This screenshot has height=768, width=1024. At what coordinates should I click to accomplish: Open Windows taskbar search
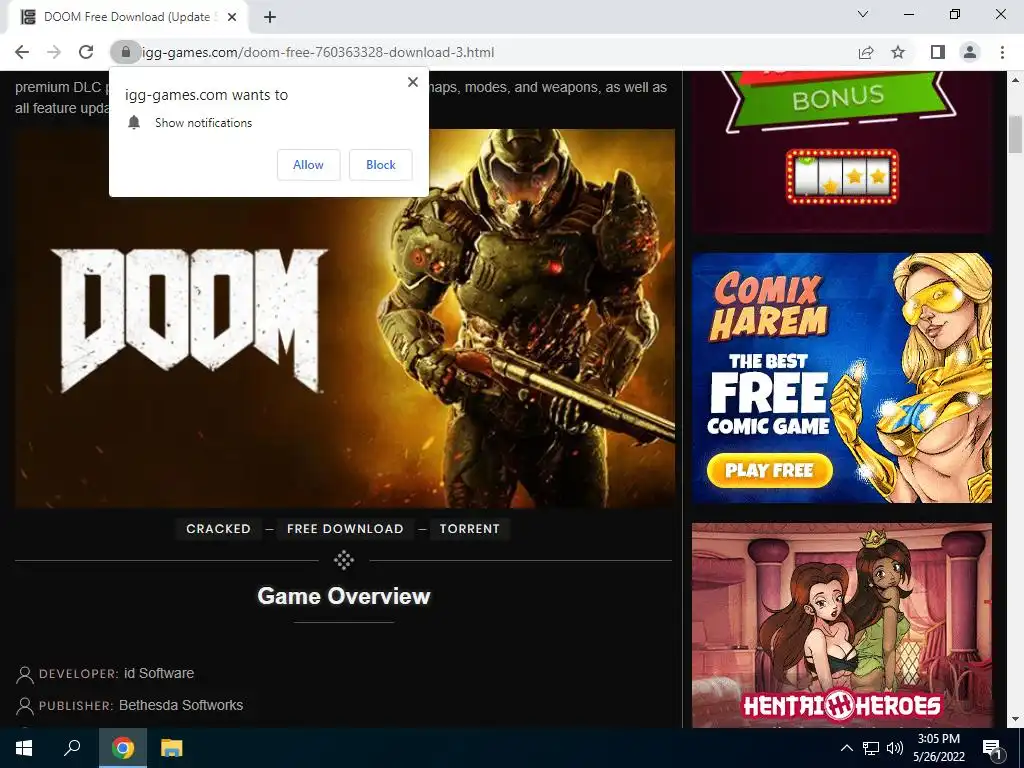tap(72, 748)
